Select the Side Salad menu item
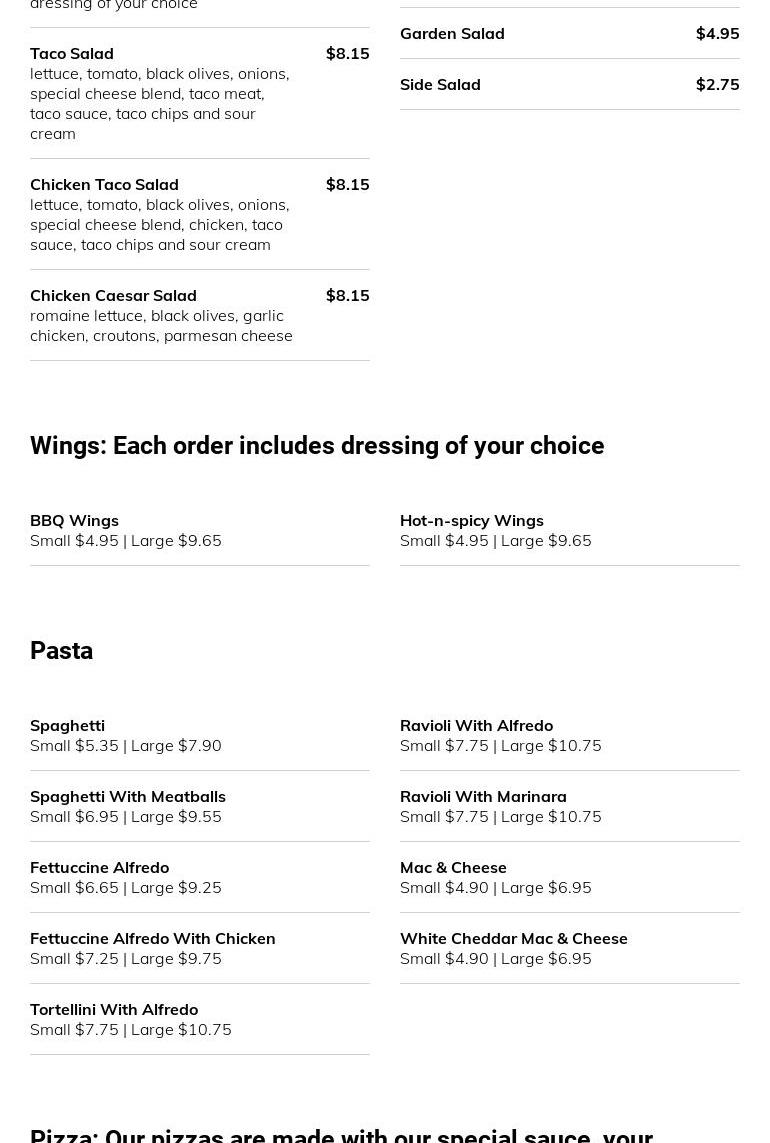This screenshot has height=1143, width=770. click(x=440, y=84)
